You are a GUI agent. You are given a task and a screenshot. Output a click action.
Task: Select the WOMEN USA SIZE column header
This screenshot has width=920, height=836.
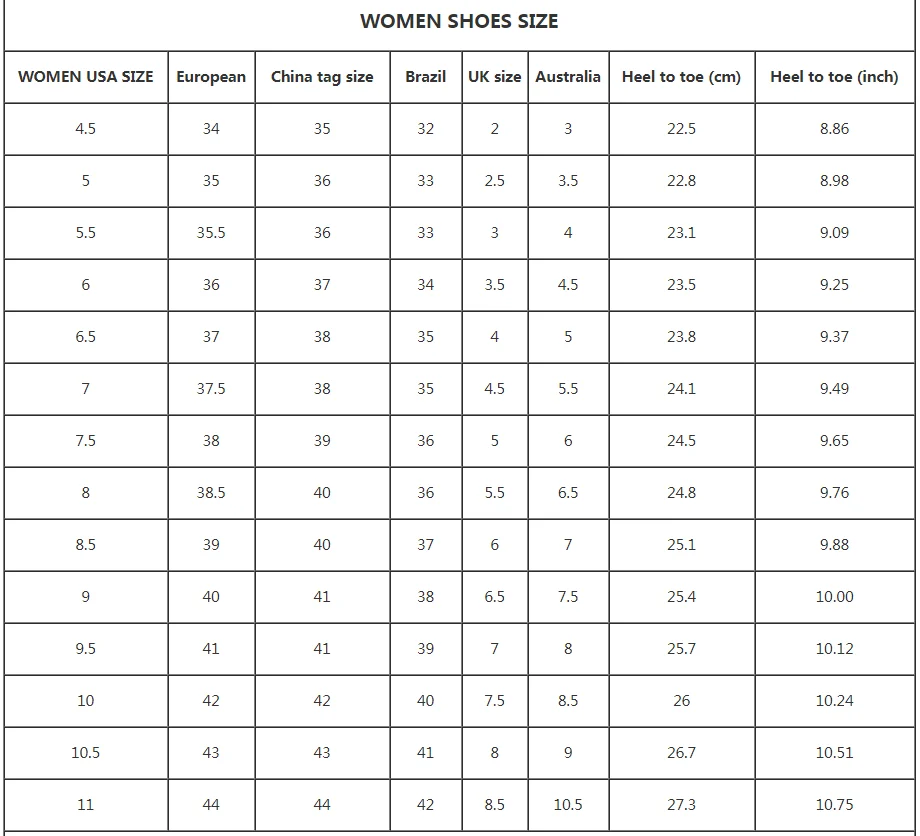[86, 77]
